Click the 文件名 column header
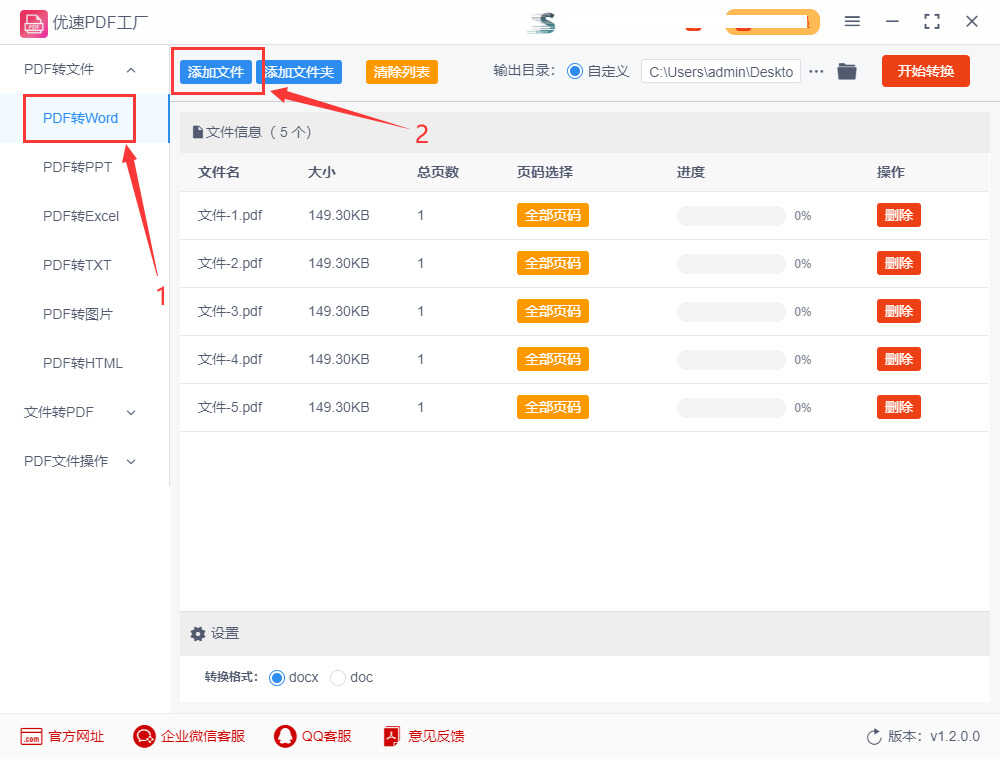 click(218, 172)
